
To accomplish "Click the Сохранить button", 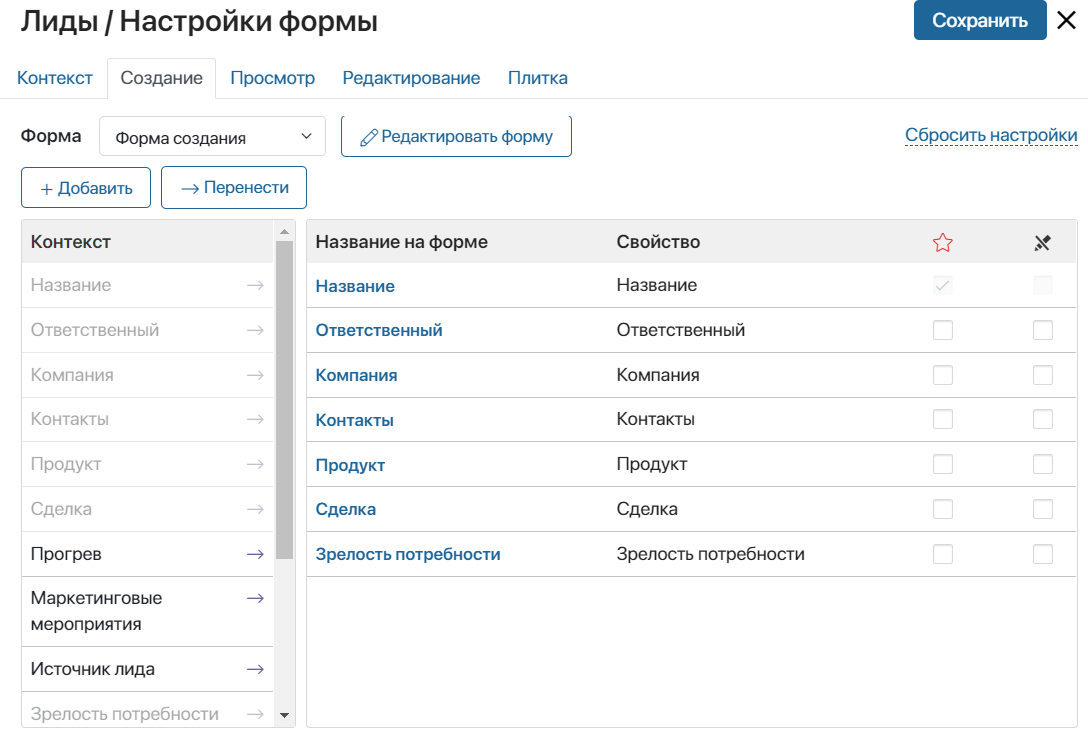I will (980, 20).
